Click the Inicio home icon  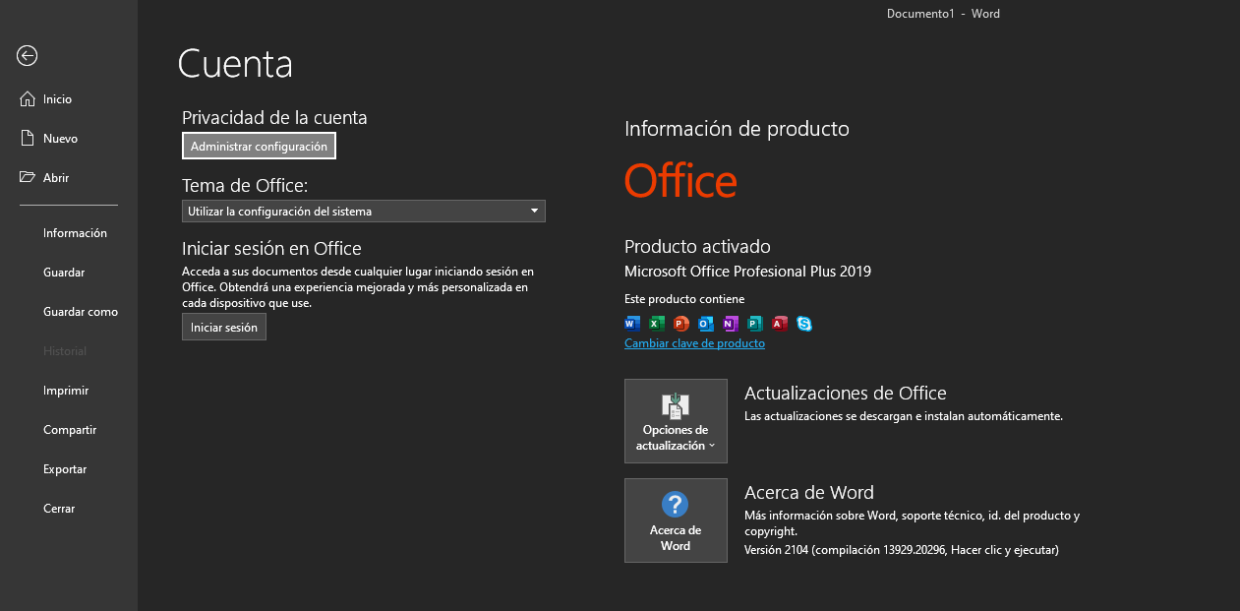click(x=27, y=99)
